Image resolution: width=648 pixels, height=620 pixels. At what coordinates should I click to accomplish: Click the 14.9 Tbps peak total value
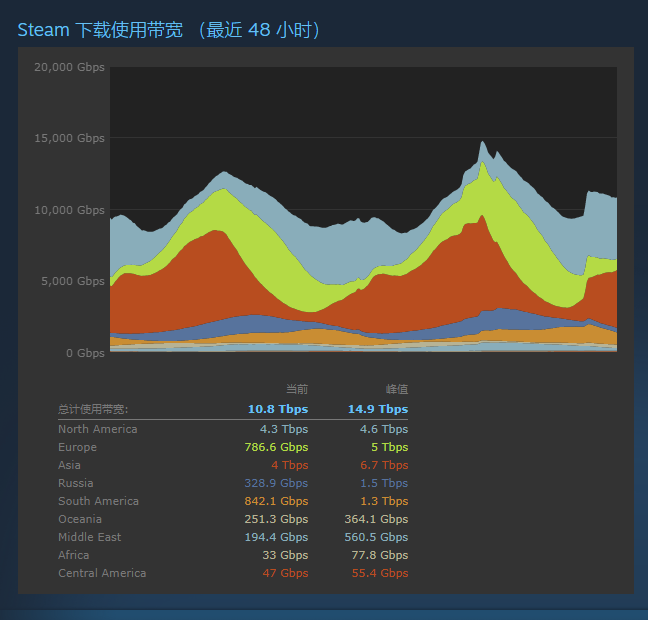378,409
